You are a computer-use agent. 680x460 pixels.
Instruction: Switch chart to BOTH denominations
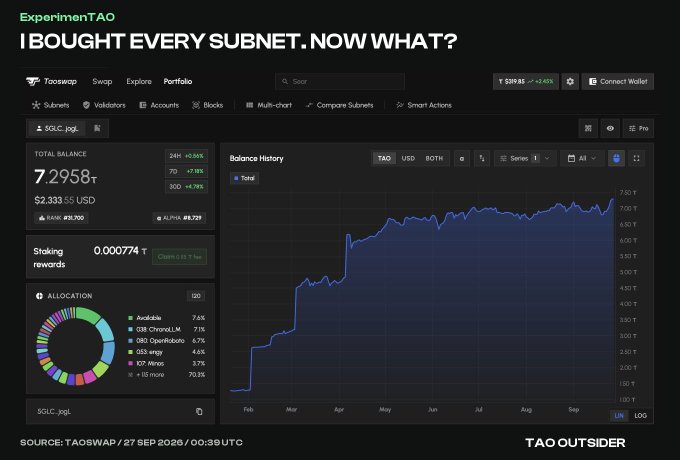point(434,159)
